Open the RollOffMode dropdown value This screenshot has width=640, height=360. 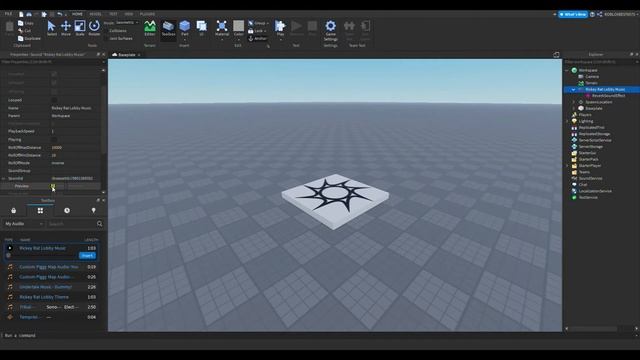(x=75, y=163)
